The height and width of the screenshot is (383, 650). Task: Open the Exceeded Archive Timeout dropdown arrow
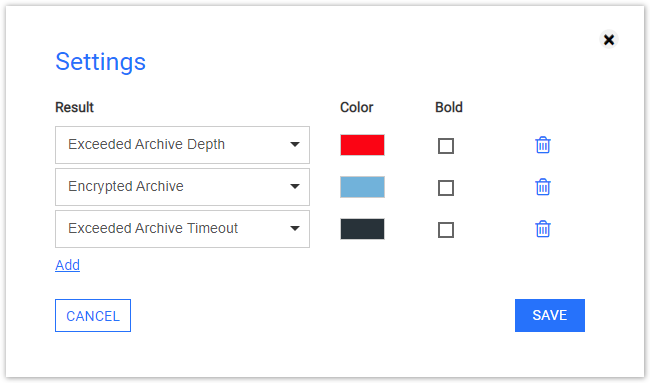click(x=295, y=228)
